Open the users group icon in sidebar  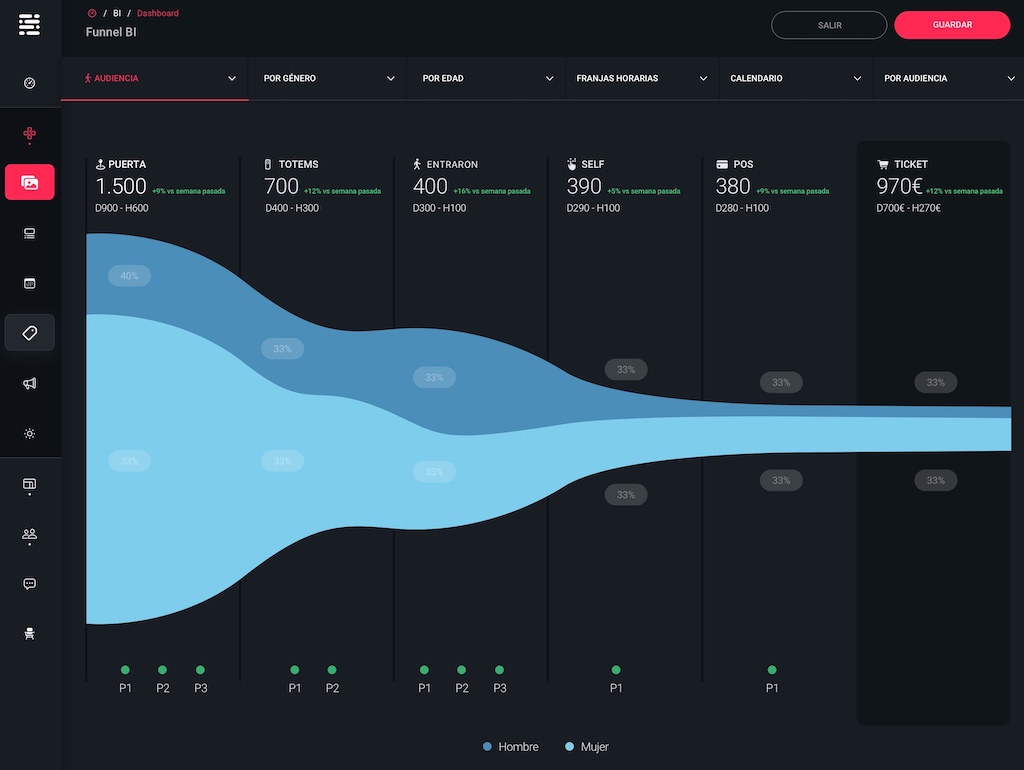(x=30, y=534)
